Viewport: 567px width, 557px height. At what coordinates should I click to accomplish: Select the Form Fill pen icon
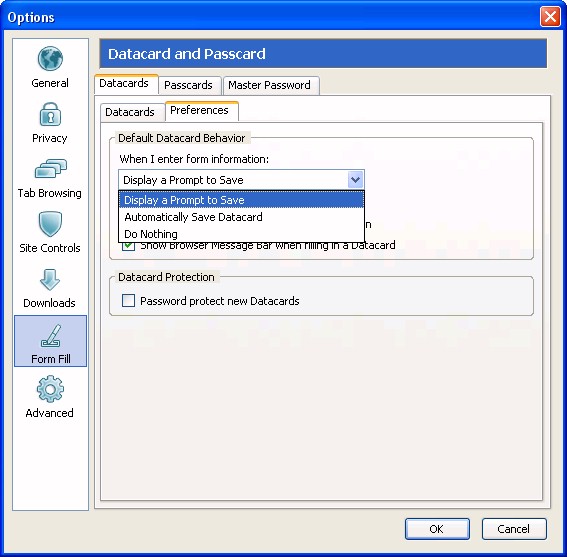tap(51, 336)
